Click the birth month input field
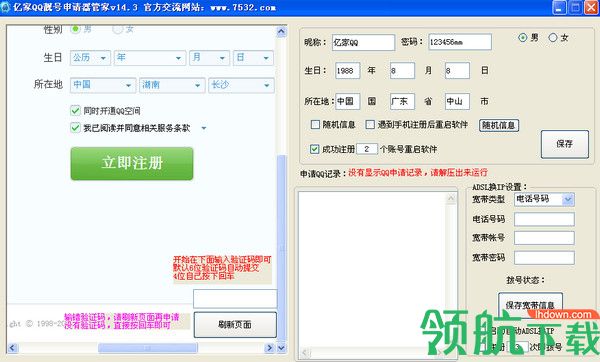 [x=402, y=71]
